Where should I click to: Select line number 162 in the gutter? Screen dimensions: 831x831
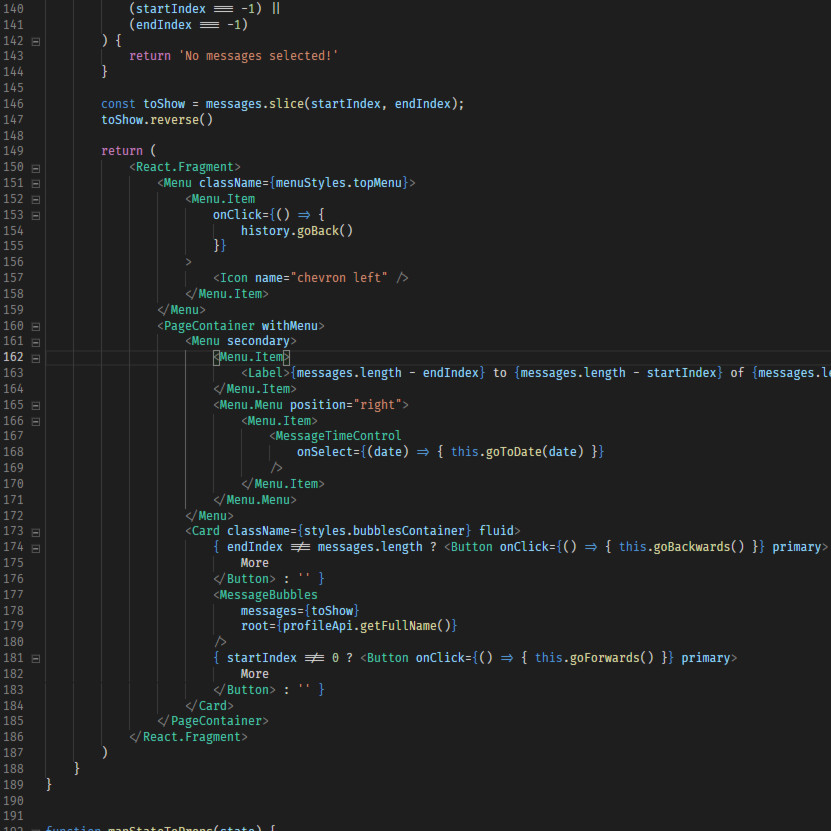pyautogui.click(x=14, y=357)
